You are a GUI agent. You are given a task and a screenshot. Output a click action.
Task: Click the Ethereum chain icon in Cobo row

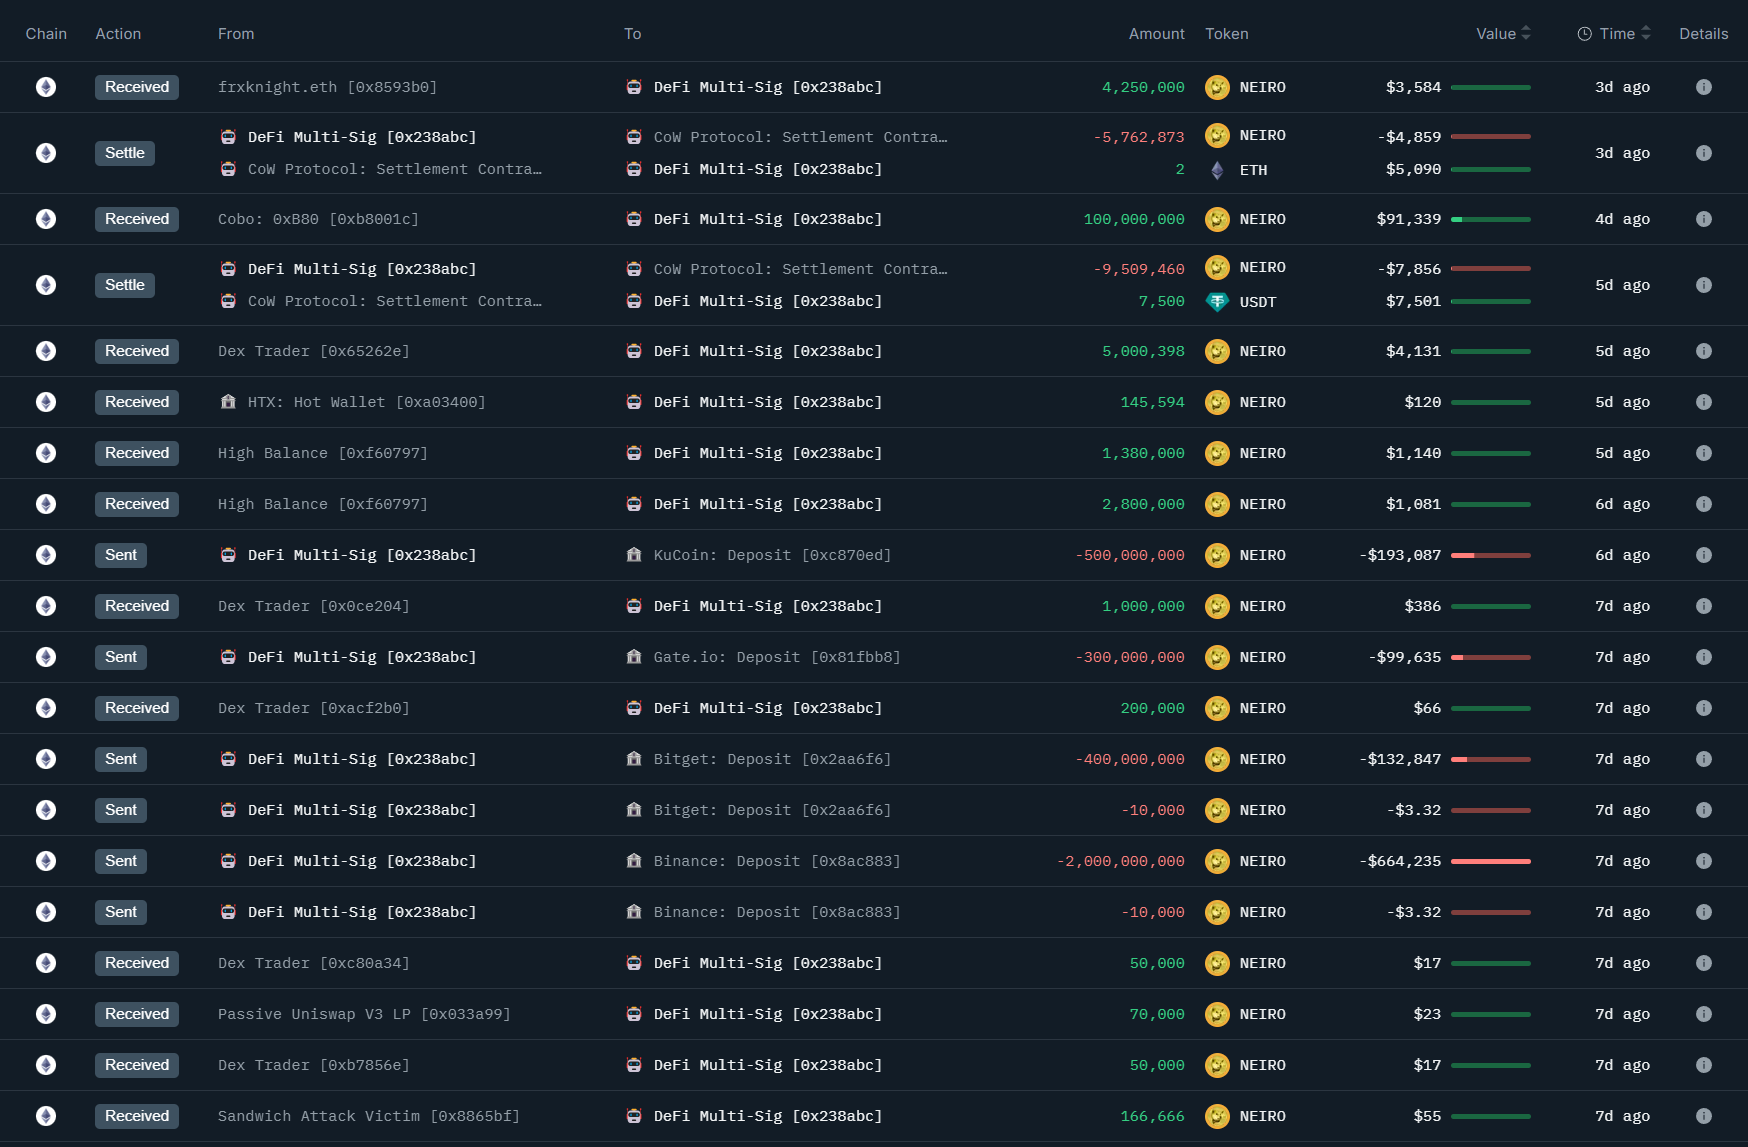tap(46, 219)
